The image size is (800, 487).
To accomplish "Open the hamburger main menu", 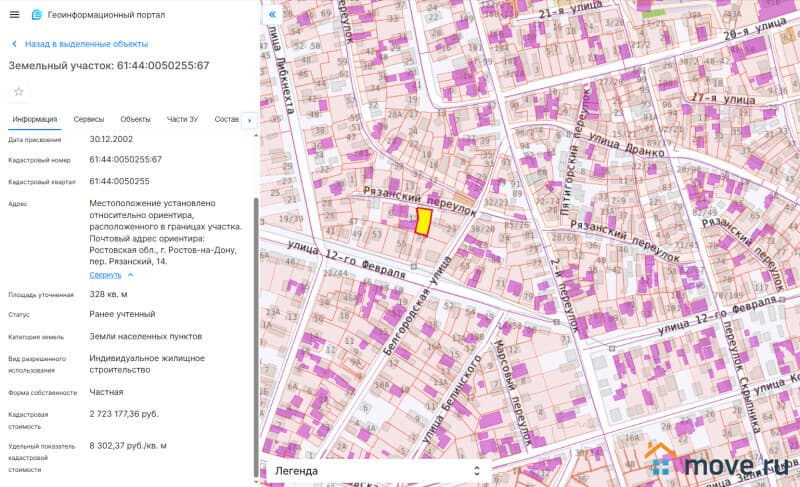I will tap(14, 15).
